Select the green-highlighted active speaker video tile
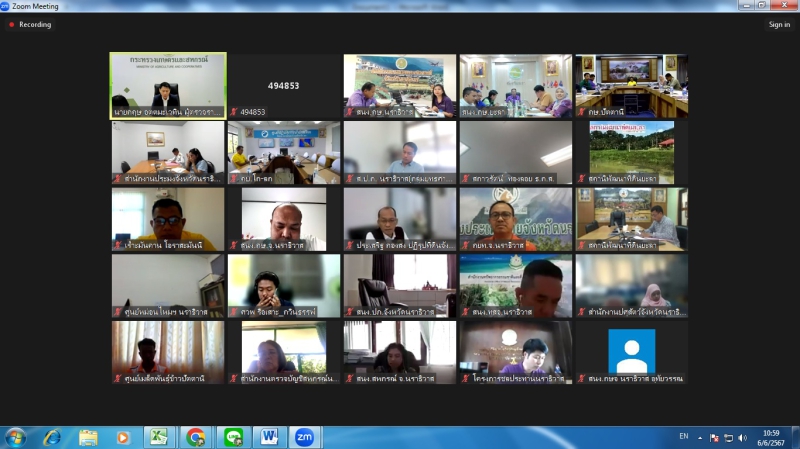800x449 pixels. pyautogui.click(x=168, y=85)
